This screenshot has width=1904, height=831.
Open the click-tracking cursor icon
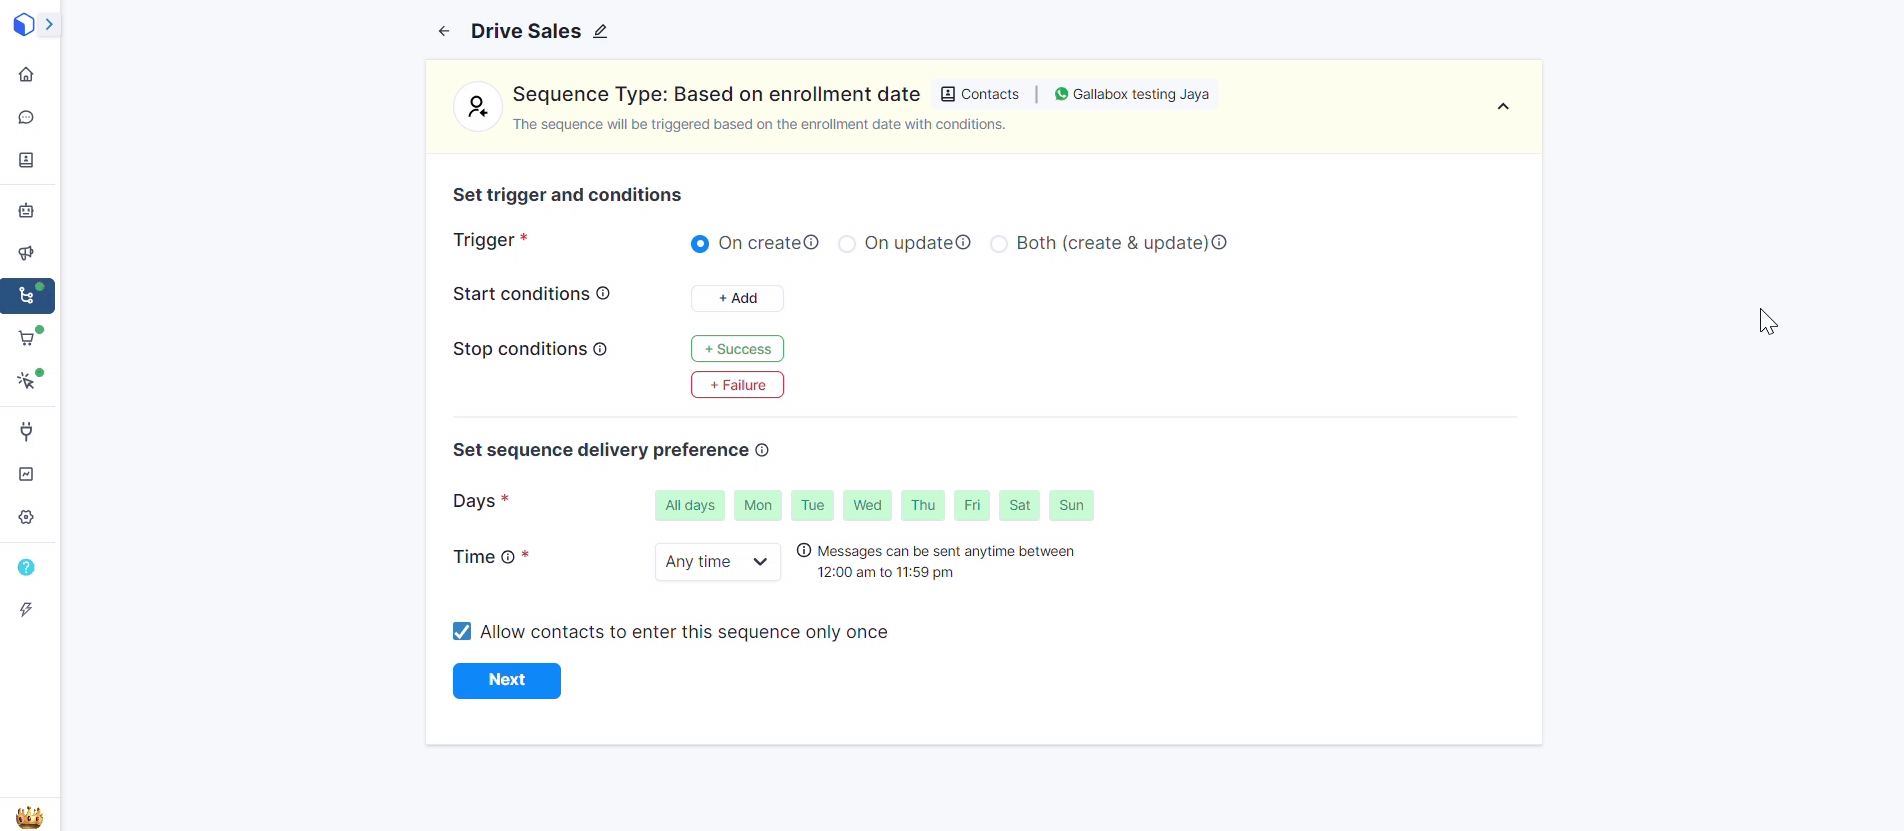pos(26,381)
